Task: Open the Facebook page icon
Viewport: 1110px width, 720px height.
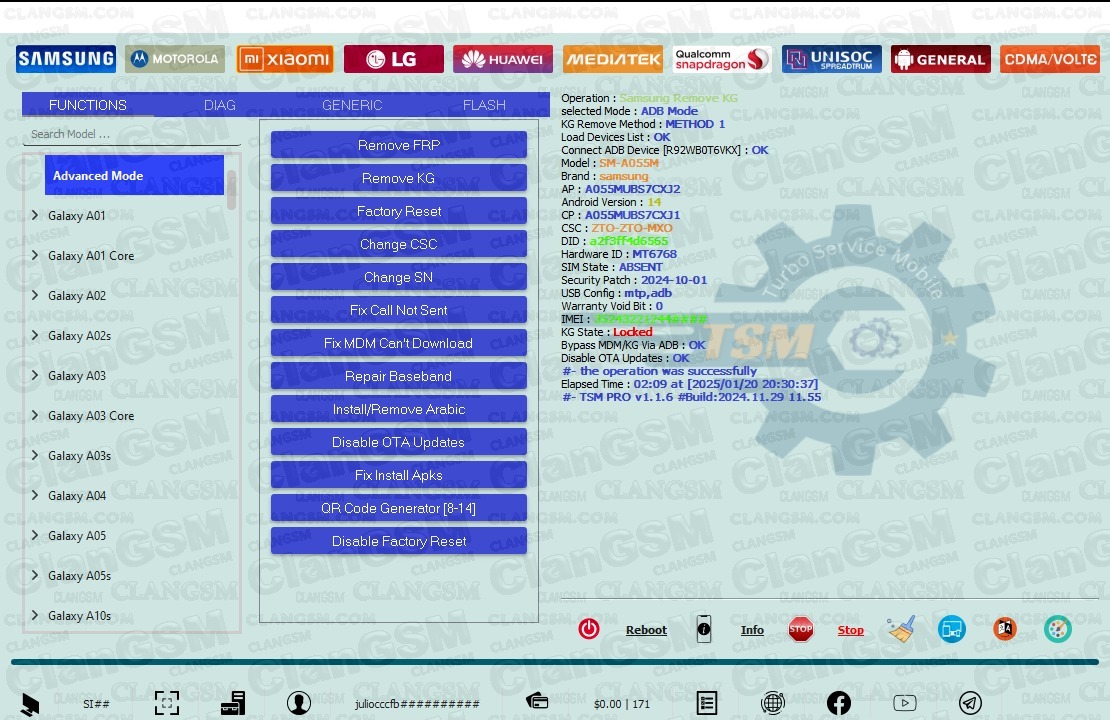Action: click(x=839, y=703)
